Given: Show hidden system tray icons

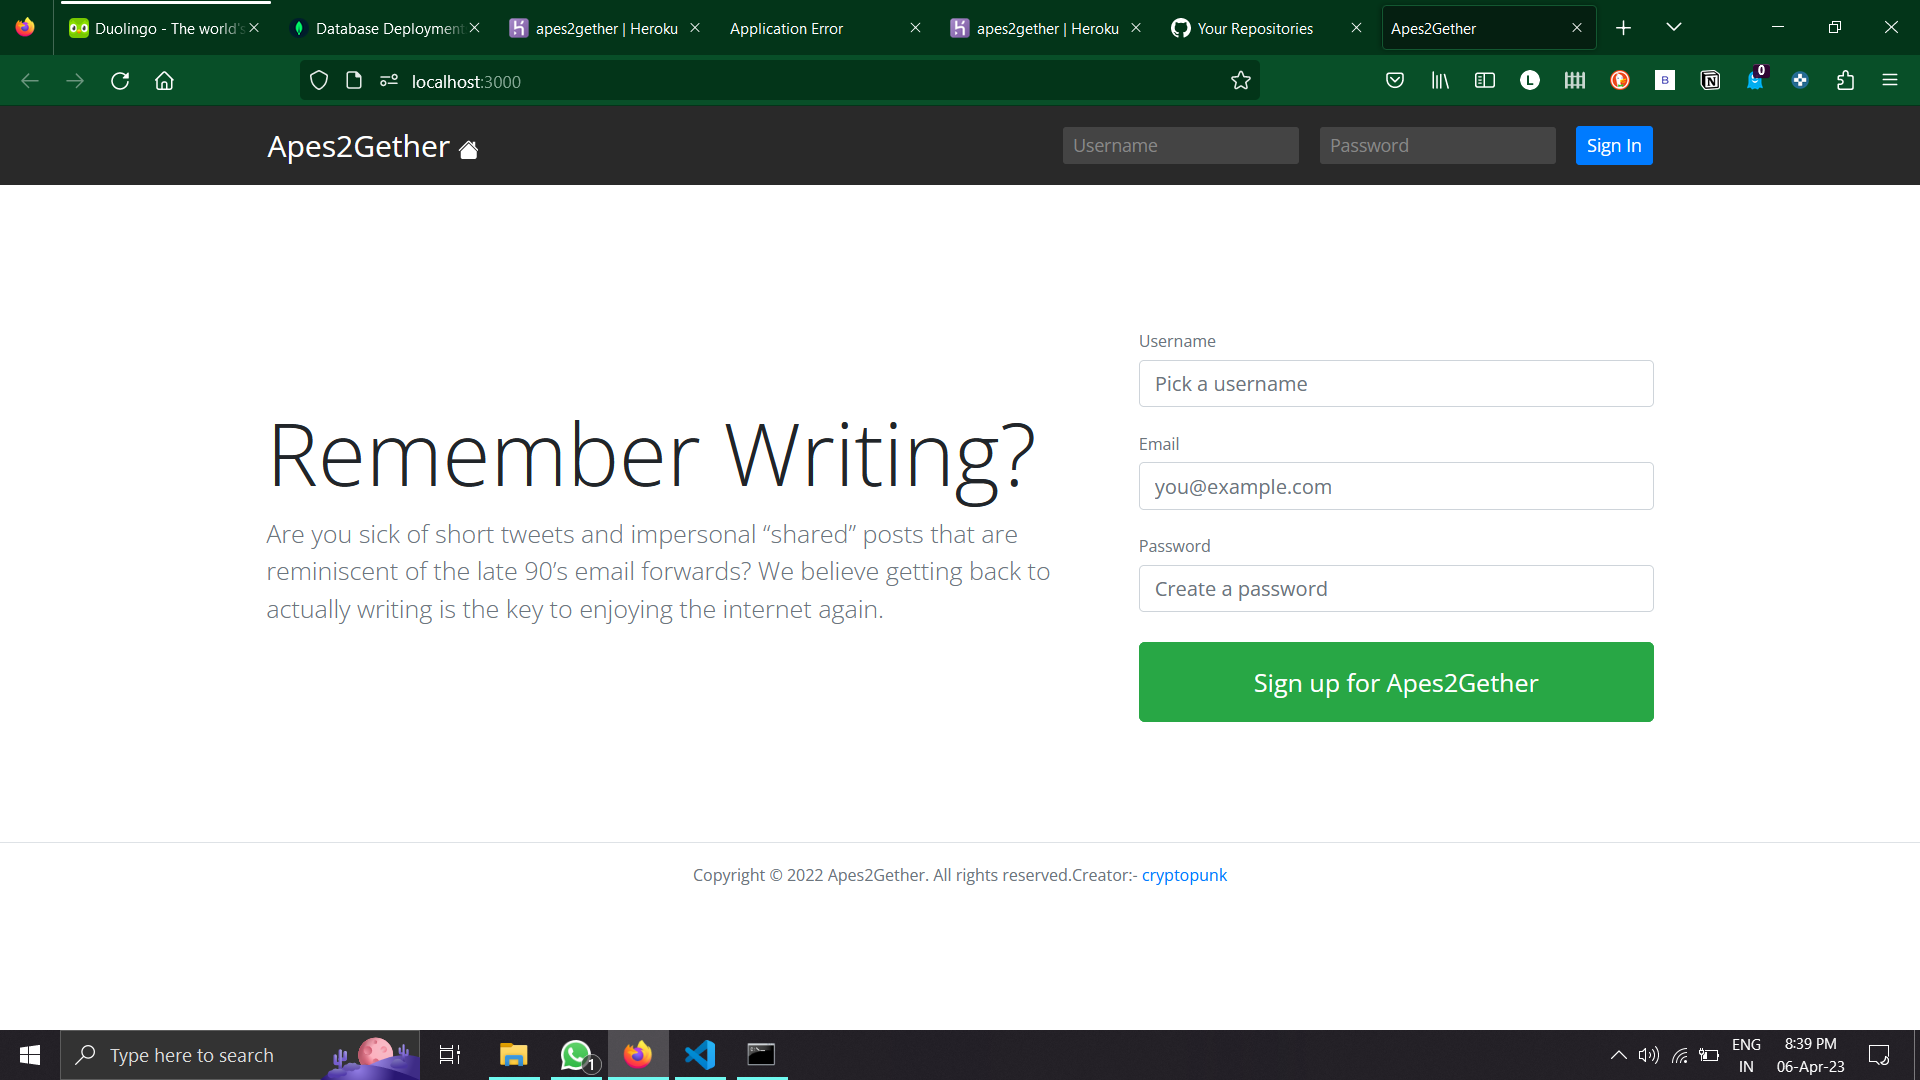Looking at the screenshot, I should (x=1618, y=1055).
